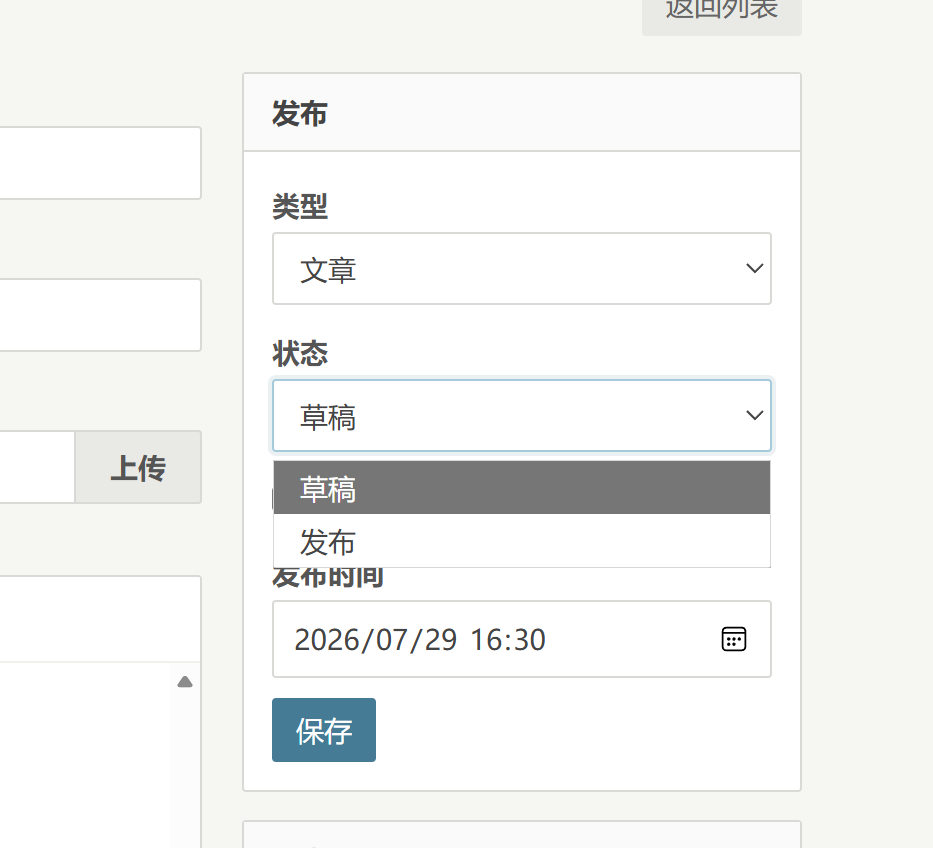Image resolution: width=933 pixels, height=848 pixels.
Task: Click the file path field beside 上传
Action: pos(37,467)
